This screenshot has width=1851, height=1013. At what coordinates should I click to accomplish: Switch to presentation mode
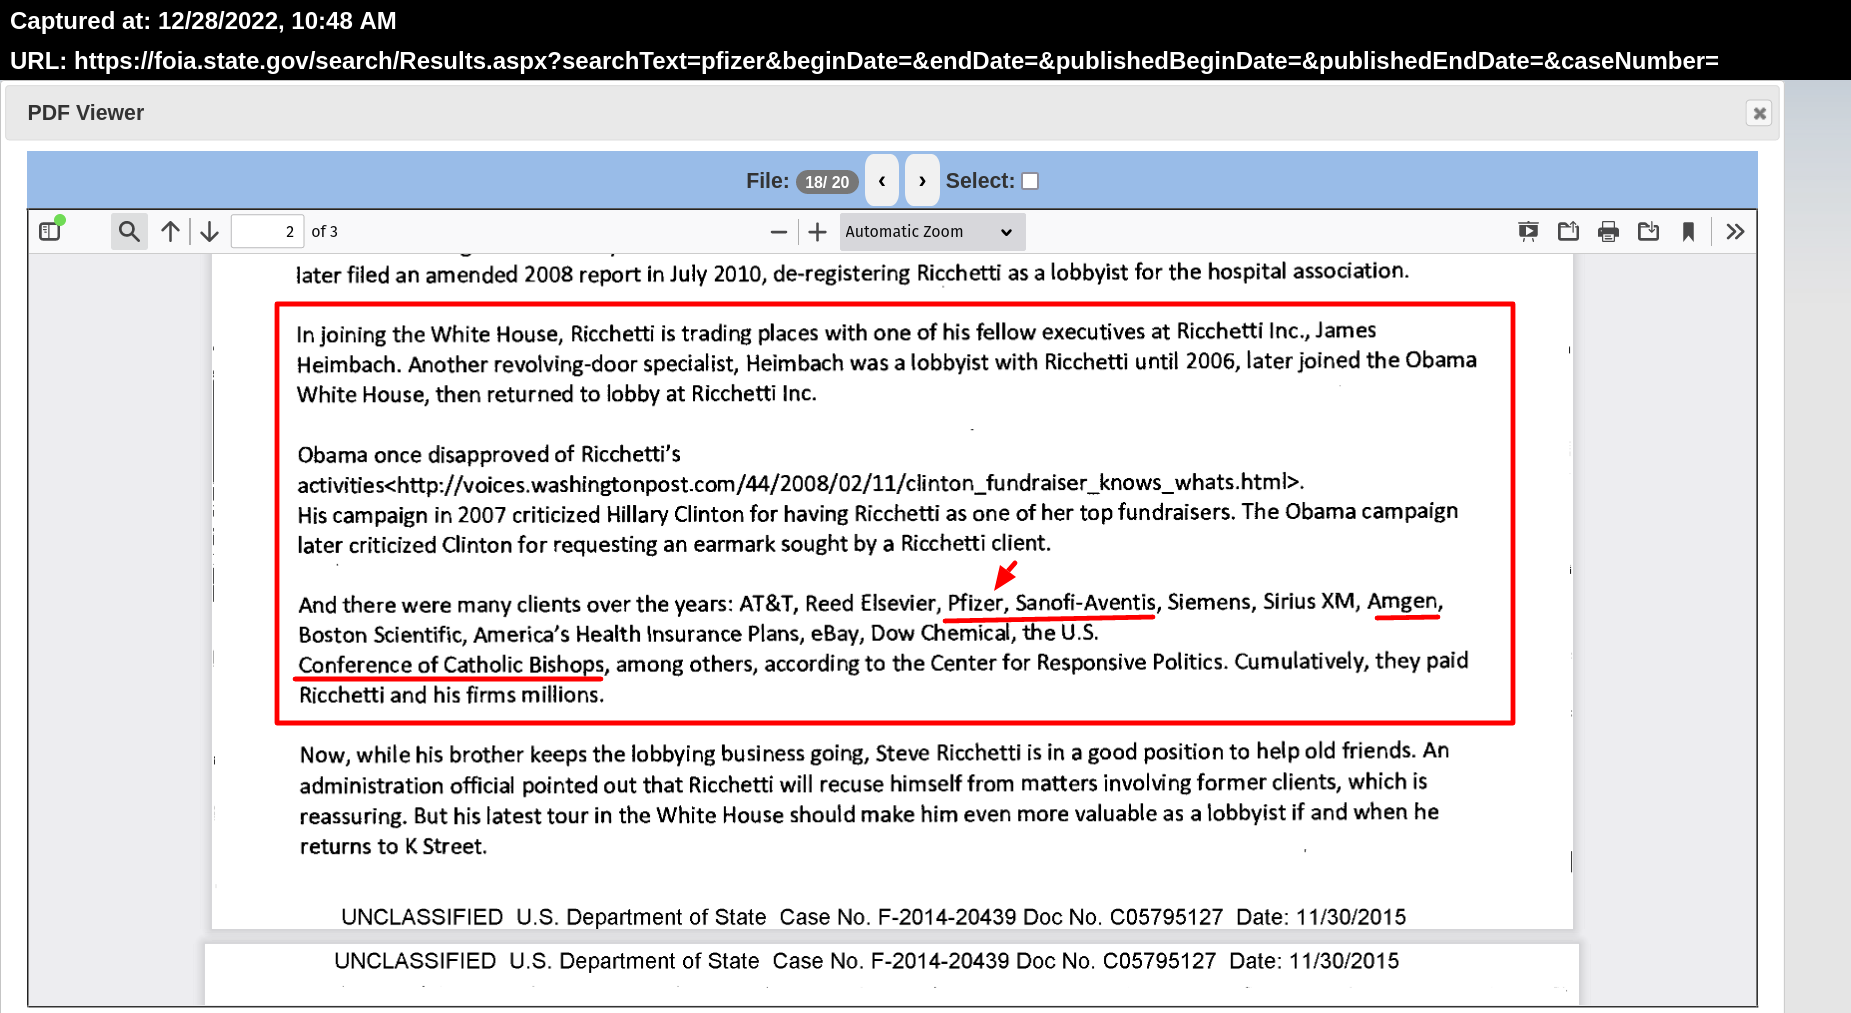click(x=1528, y=231)
